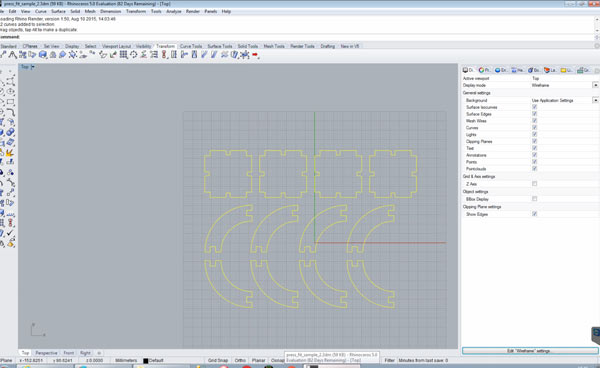Switch to the Front viewport tab
Screen dimensions: 600x368
pos(69,353)
